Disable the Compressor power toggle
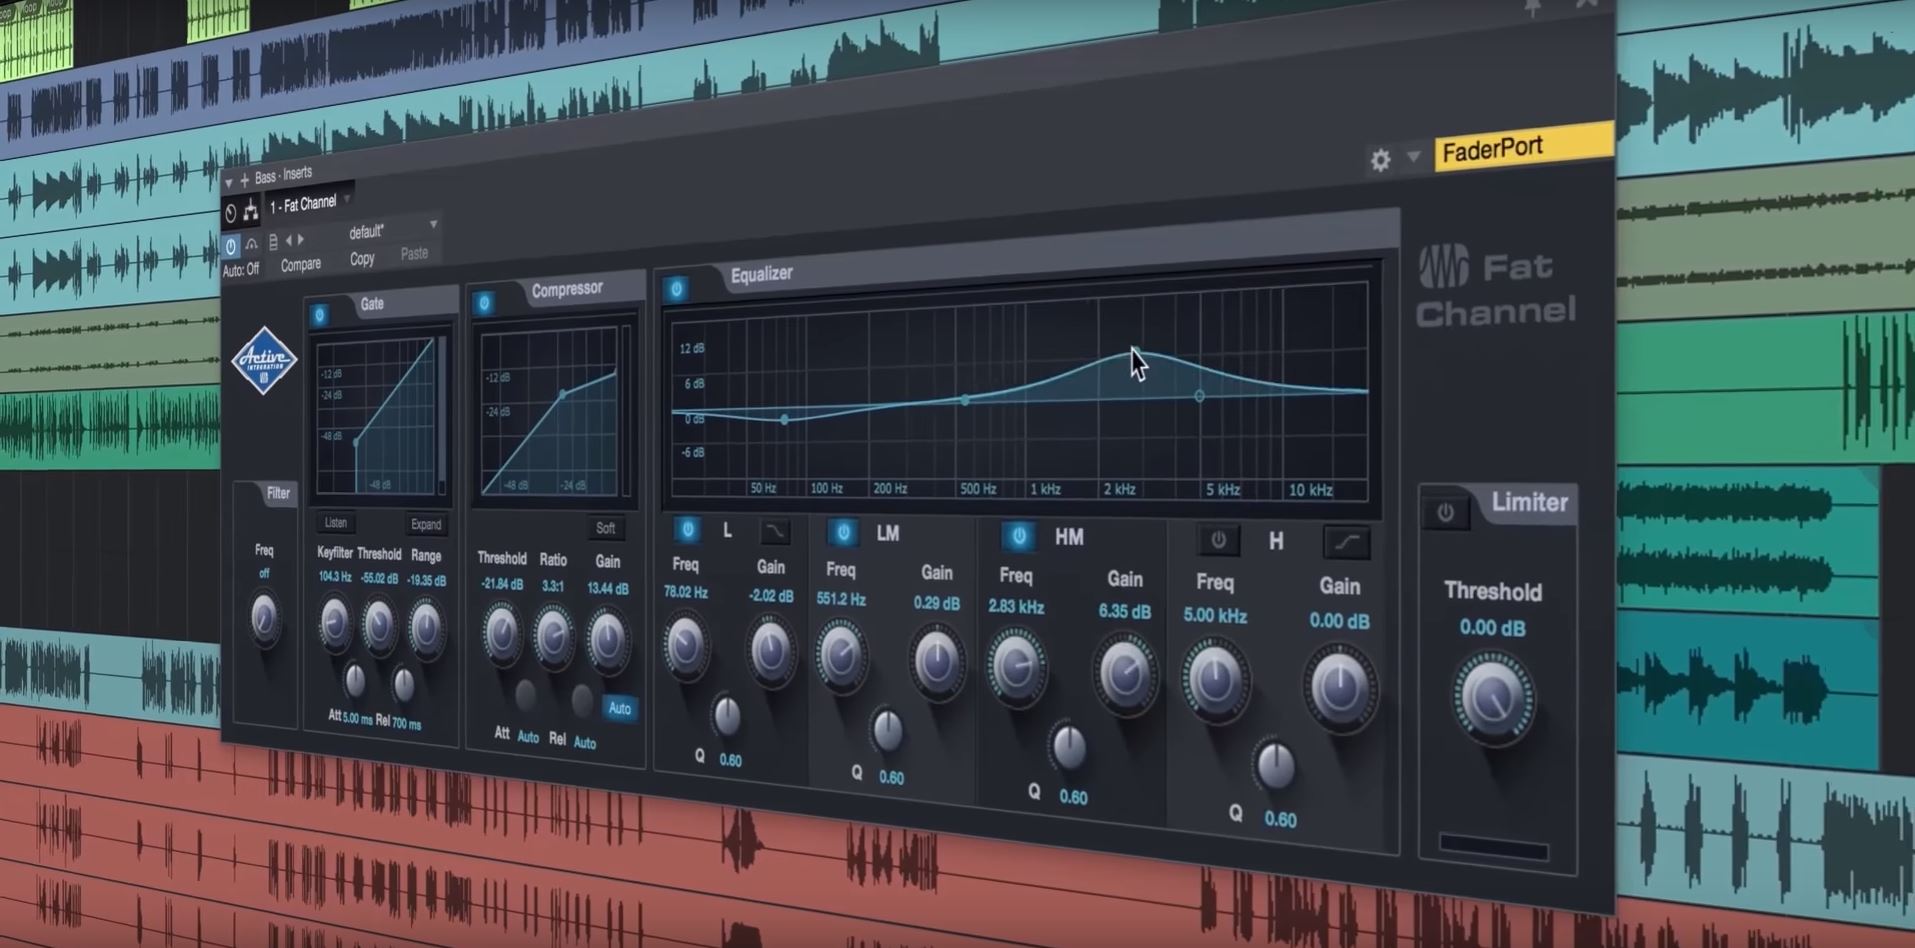 pos(484,303)
